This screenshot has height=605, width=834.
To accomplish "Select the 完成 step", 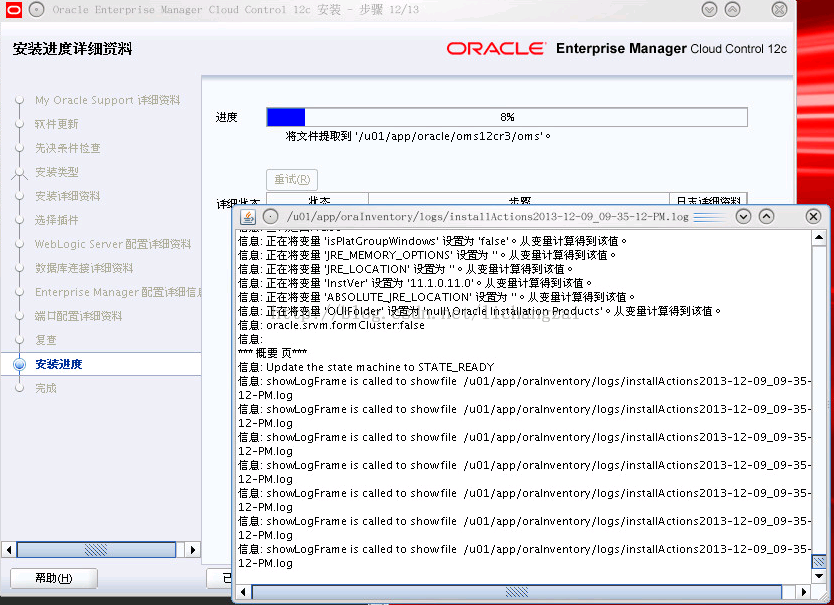I will click(46, 388).
